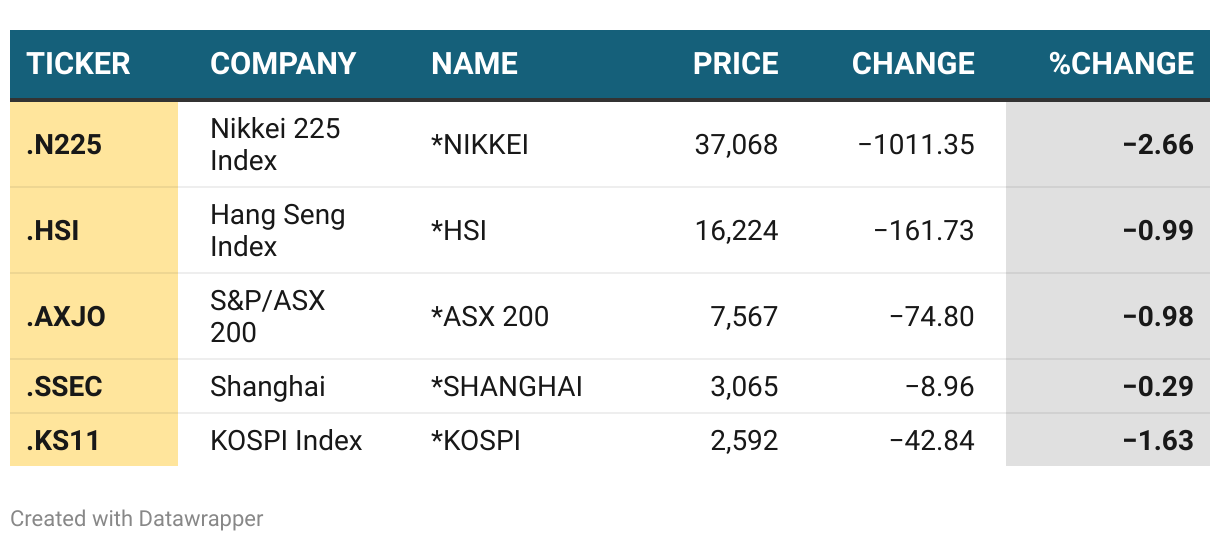This screenshot has width=1220, height=542.
Task: Click the *ASX 200 name cell
Action: [490, 317]
